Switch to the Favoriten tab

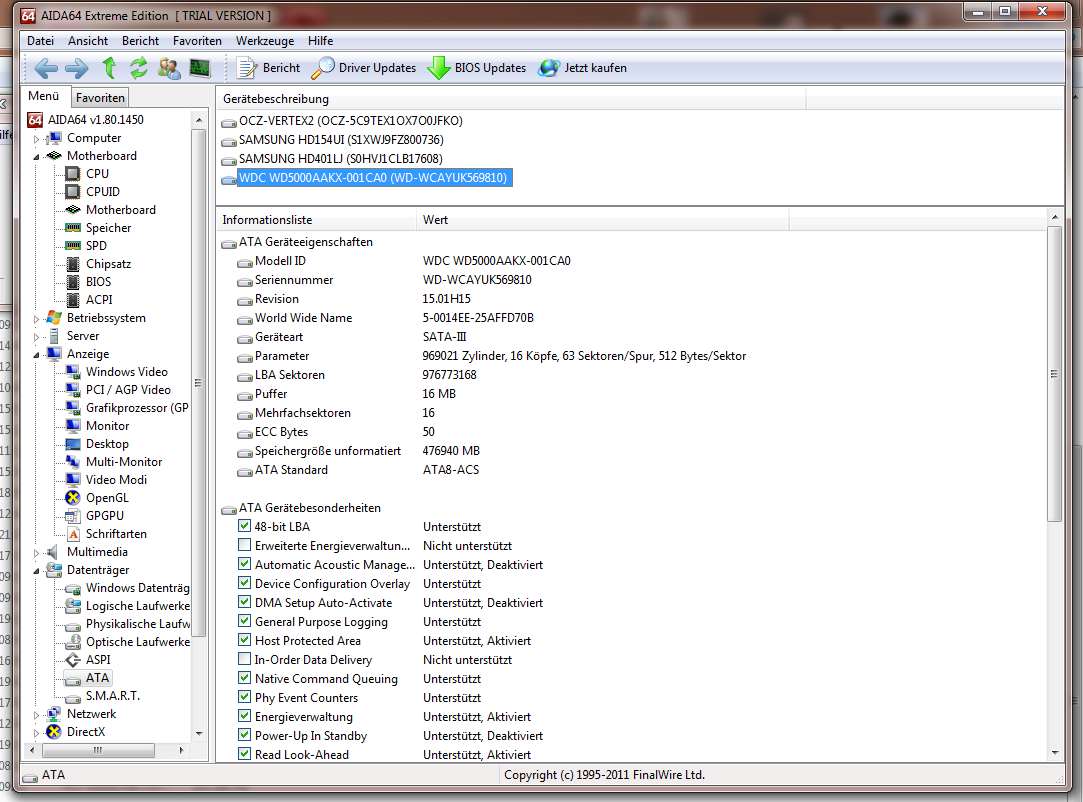[100, 97]
